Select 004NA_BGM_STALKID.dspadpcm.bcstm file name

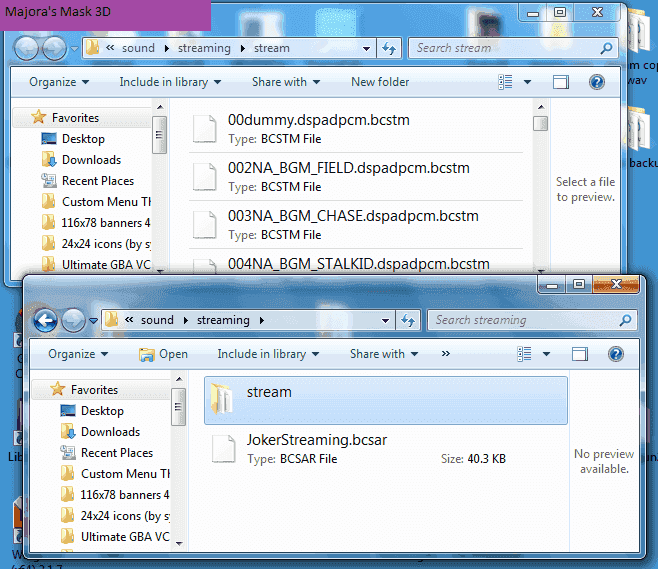pos(358,264)
